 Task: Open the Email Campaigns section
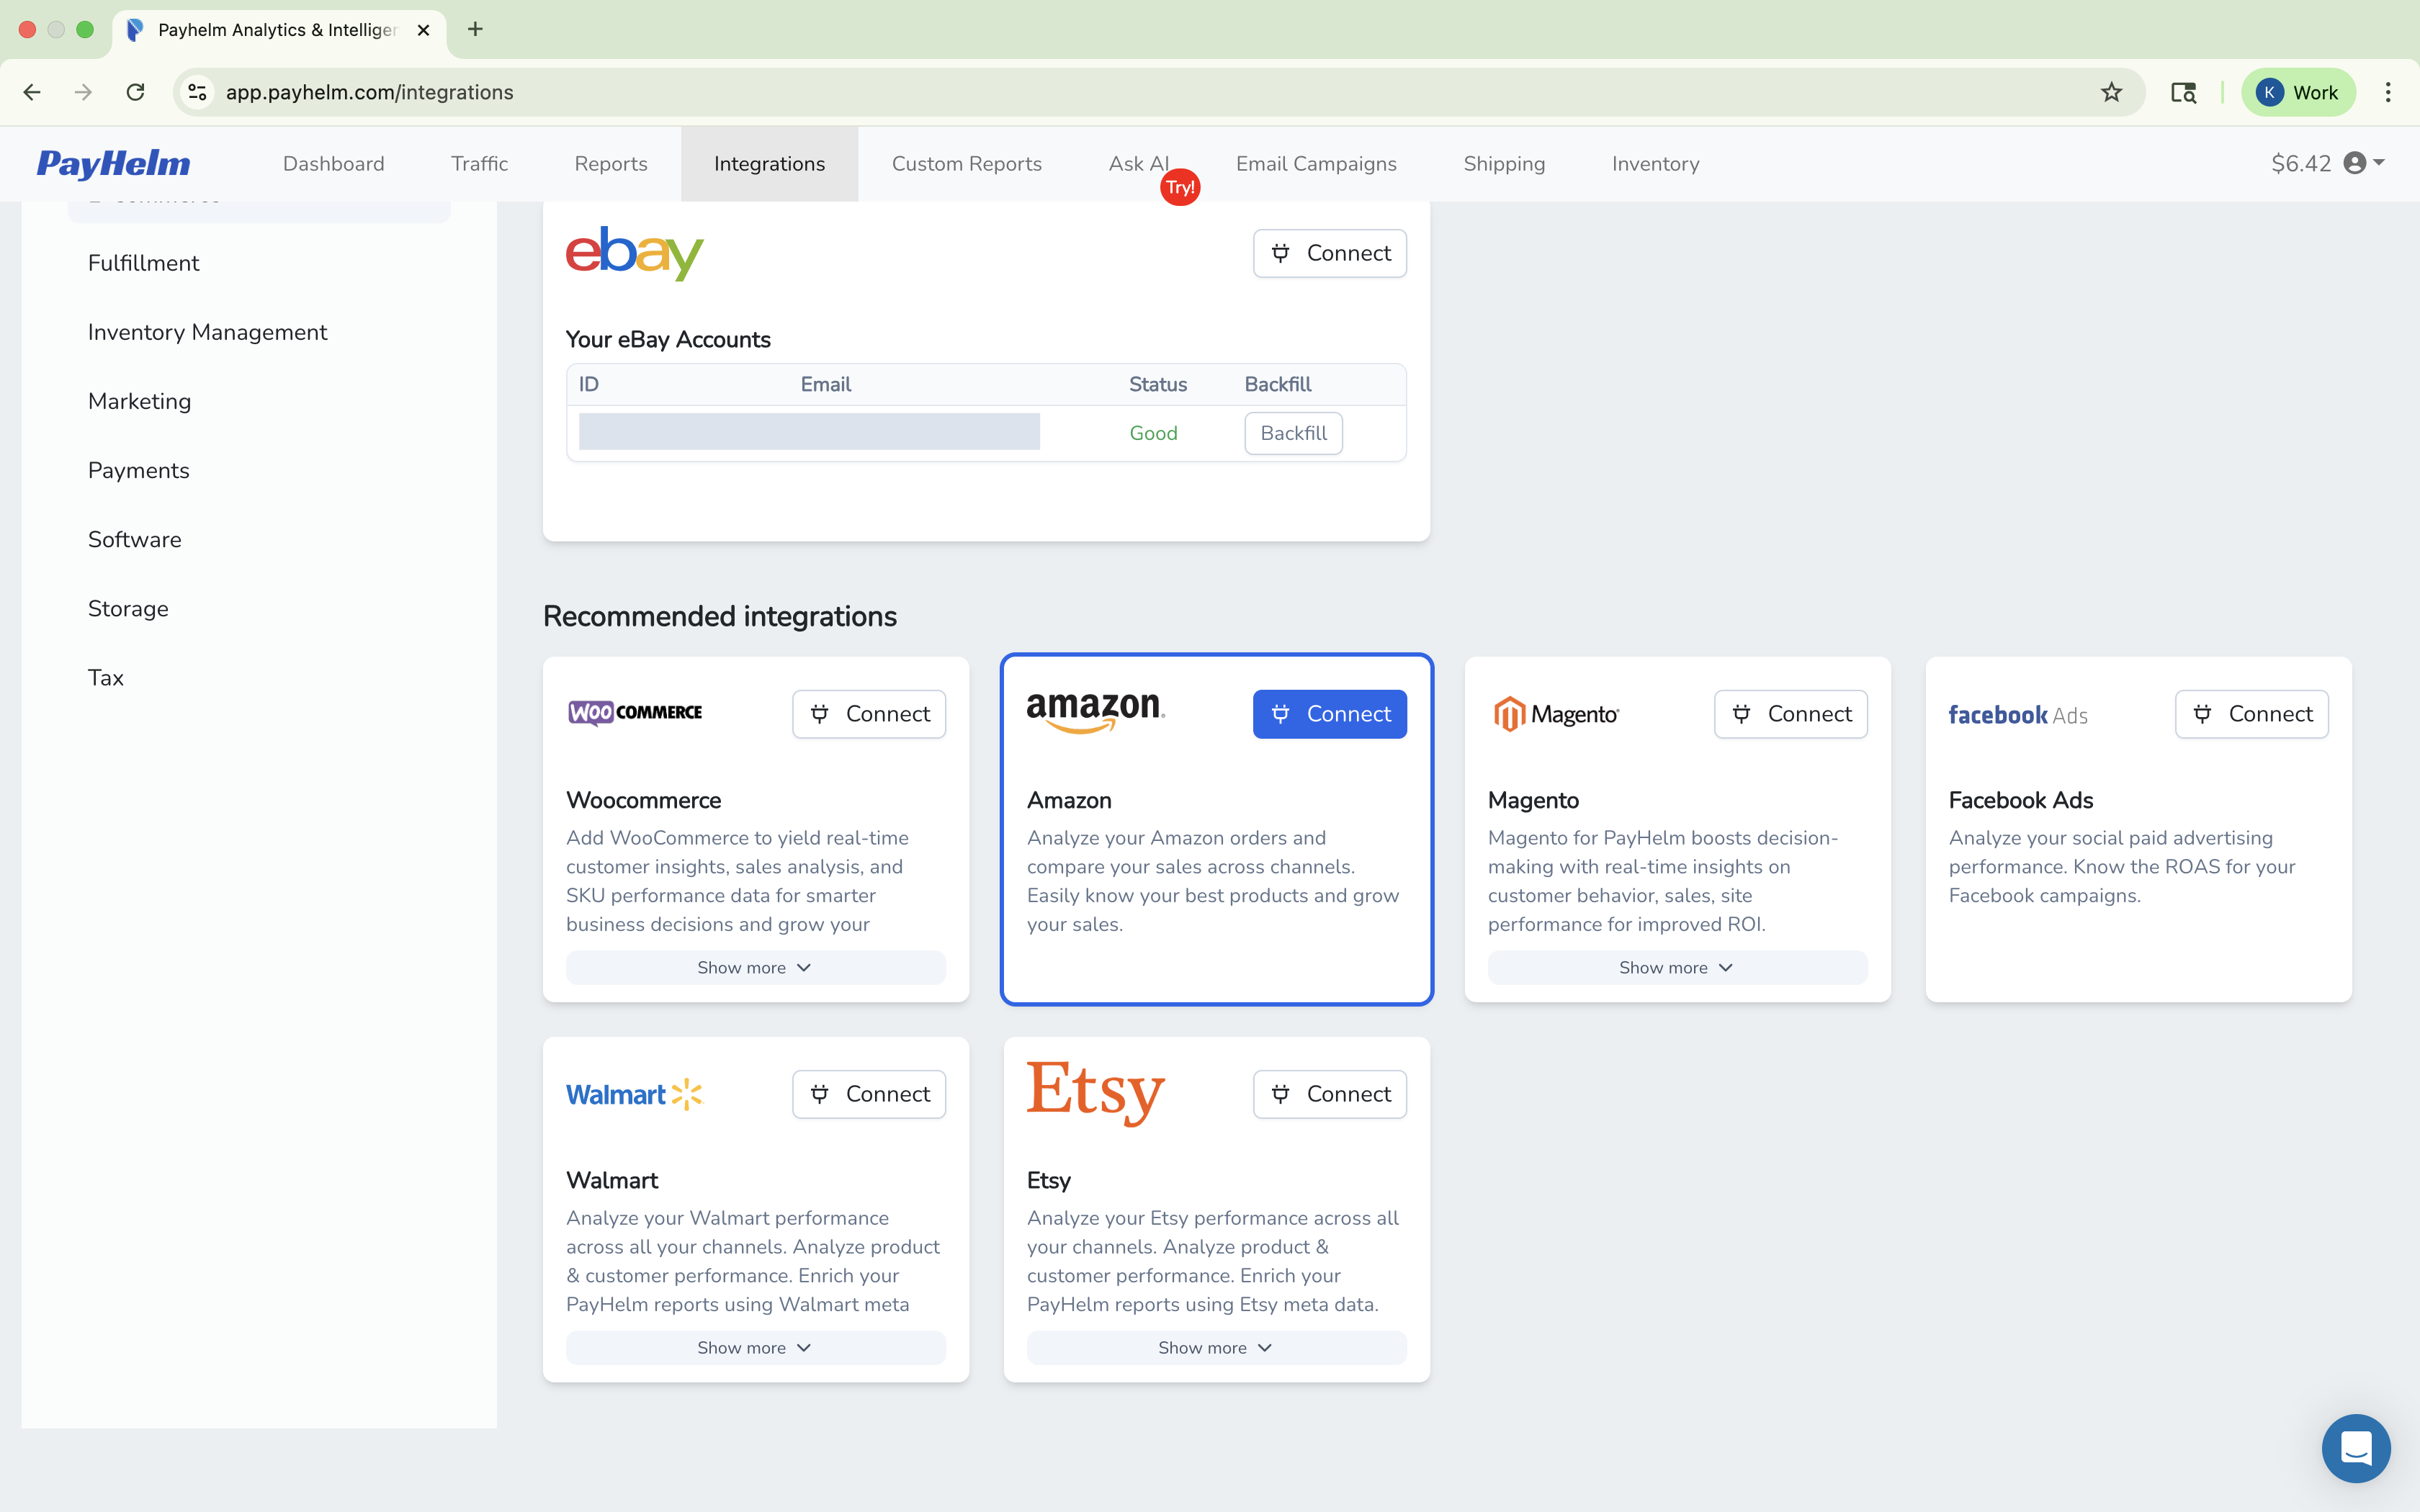pyautogui.click(x=1316, y=163)
